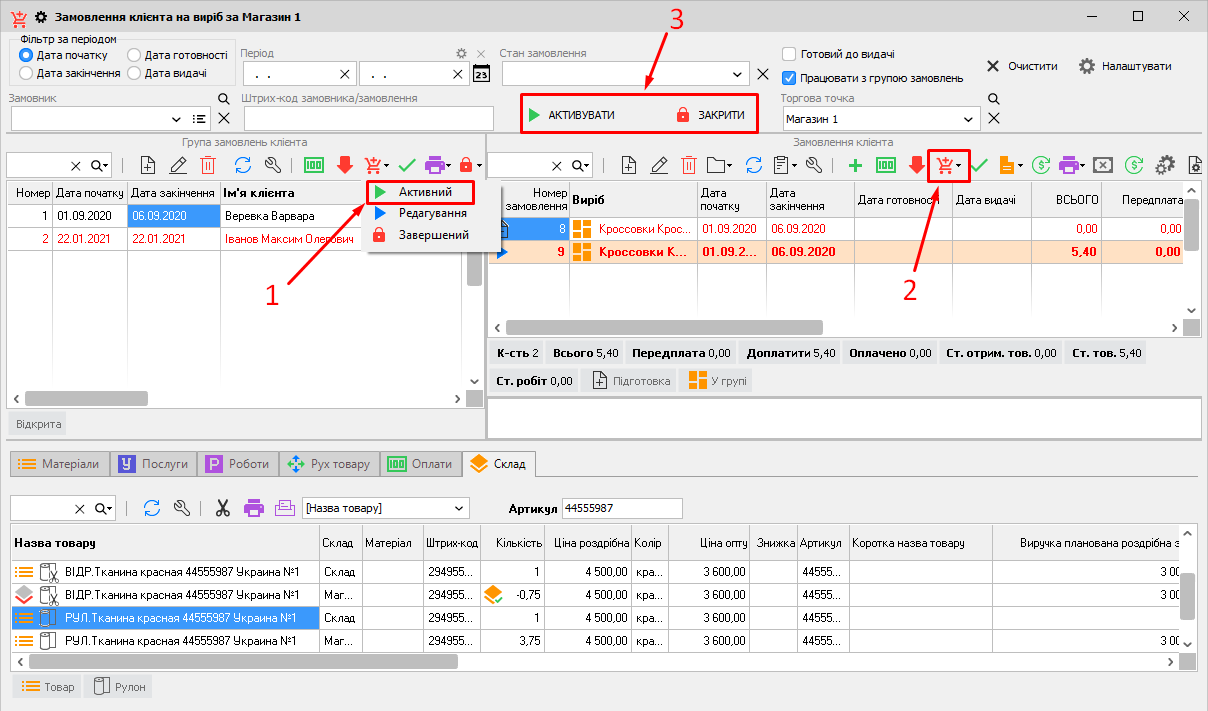This screenshot has height=711, width=1208.
Task: Enable the 'Готовий до видачі' checkbox
Action: pyautogui.click(x=789, y=54)
